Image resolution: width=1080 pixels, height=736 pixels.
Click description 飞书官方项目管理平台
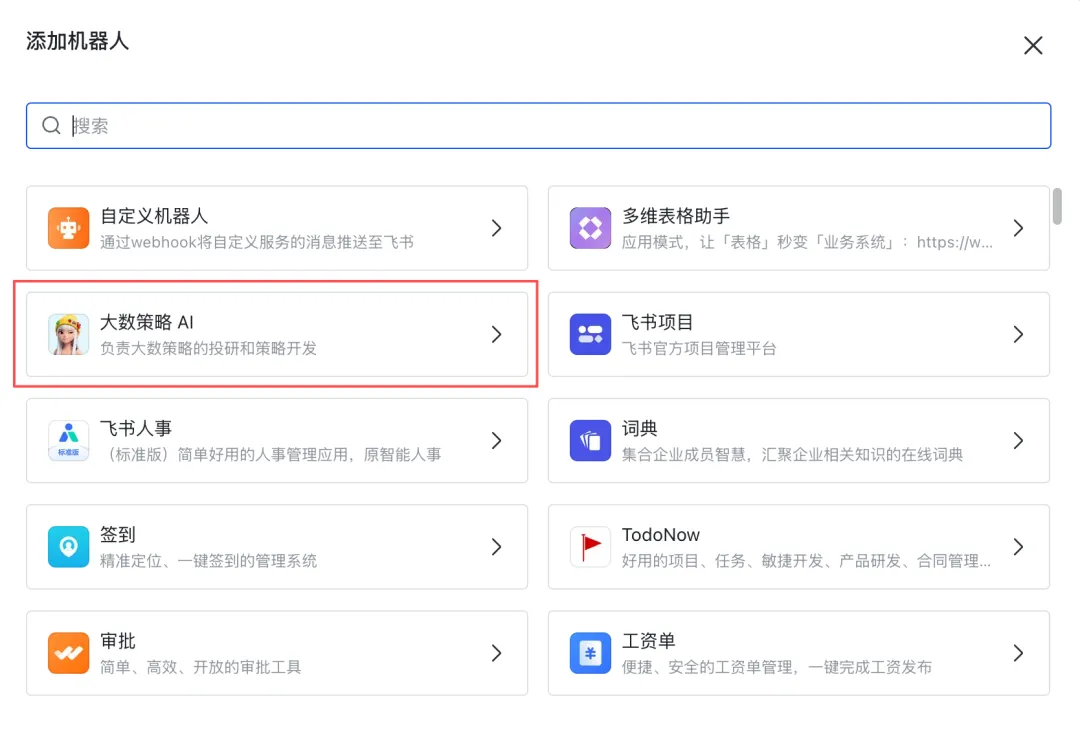(x=699, y=348)
